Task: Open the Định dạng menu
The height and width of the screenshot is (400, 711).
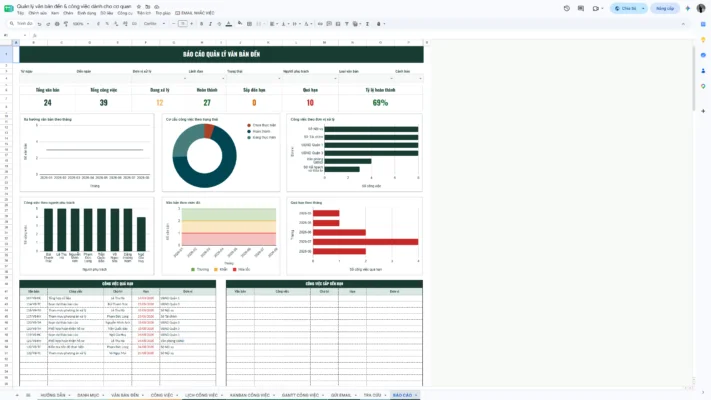Action: (87, 13)
